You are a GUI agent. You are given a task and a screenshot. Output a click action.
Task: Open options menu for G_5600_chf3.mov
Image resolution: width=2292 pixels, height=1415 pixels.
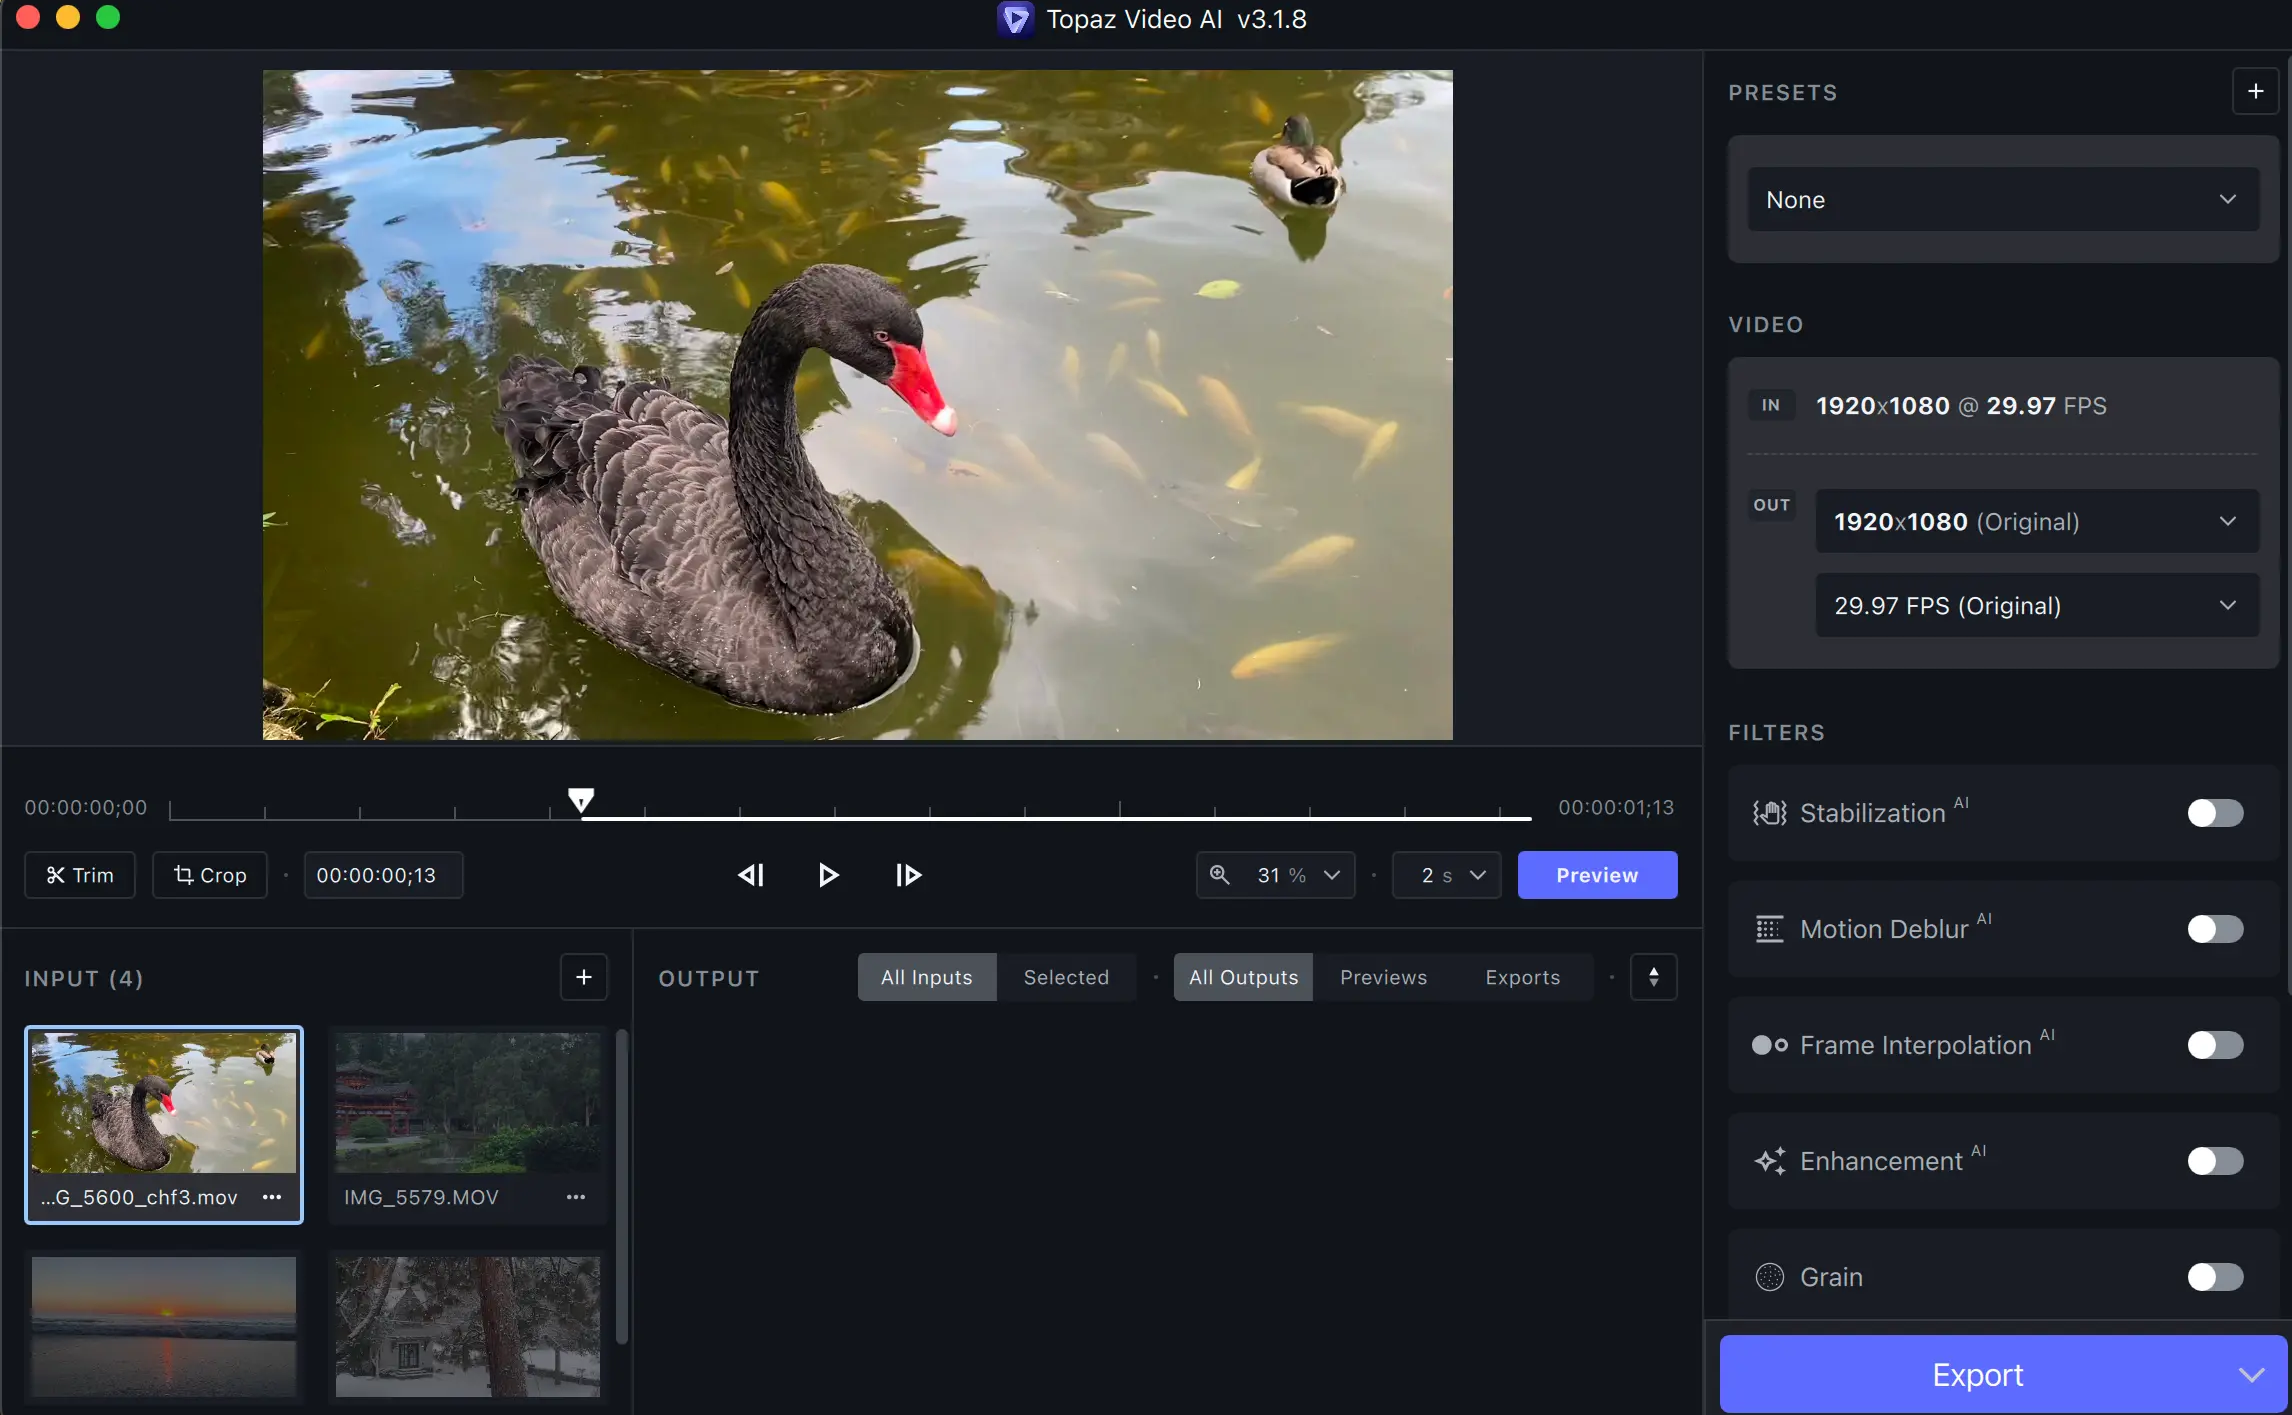point(272,1197)
